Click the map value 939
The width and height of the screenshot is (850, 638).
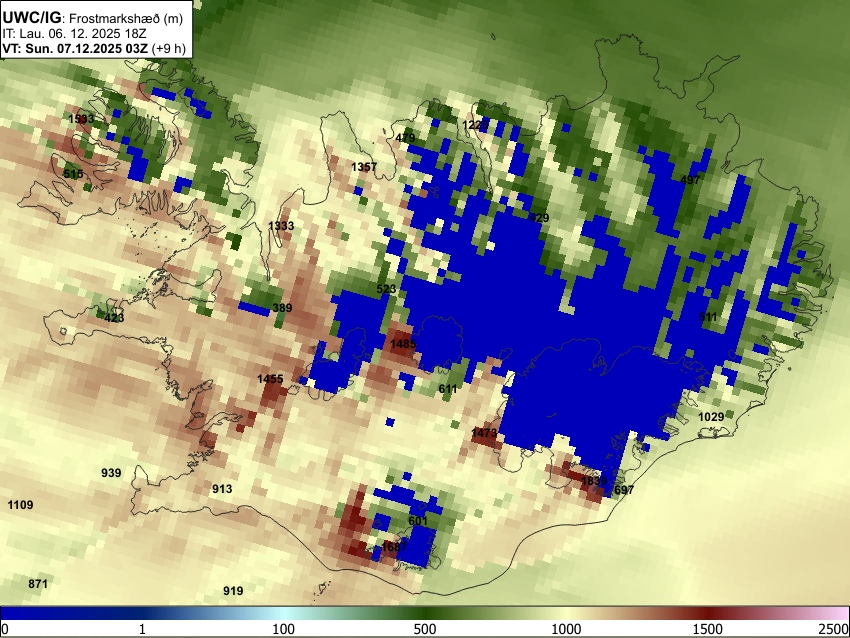click(x=111, y=473)
